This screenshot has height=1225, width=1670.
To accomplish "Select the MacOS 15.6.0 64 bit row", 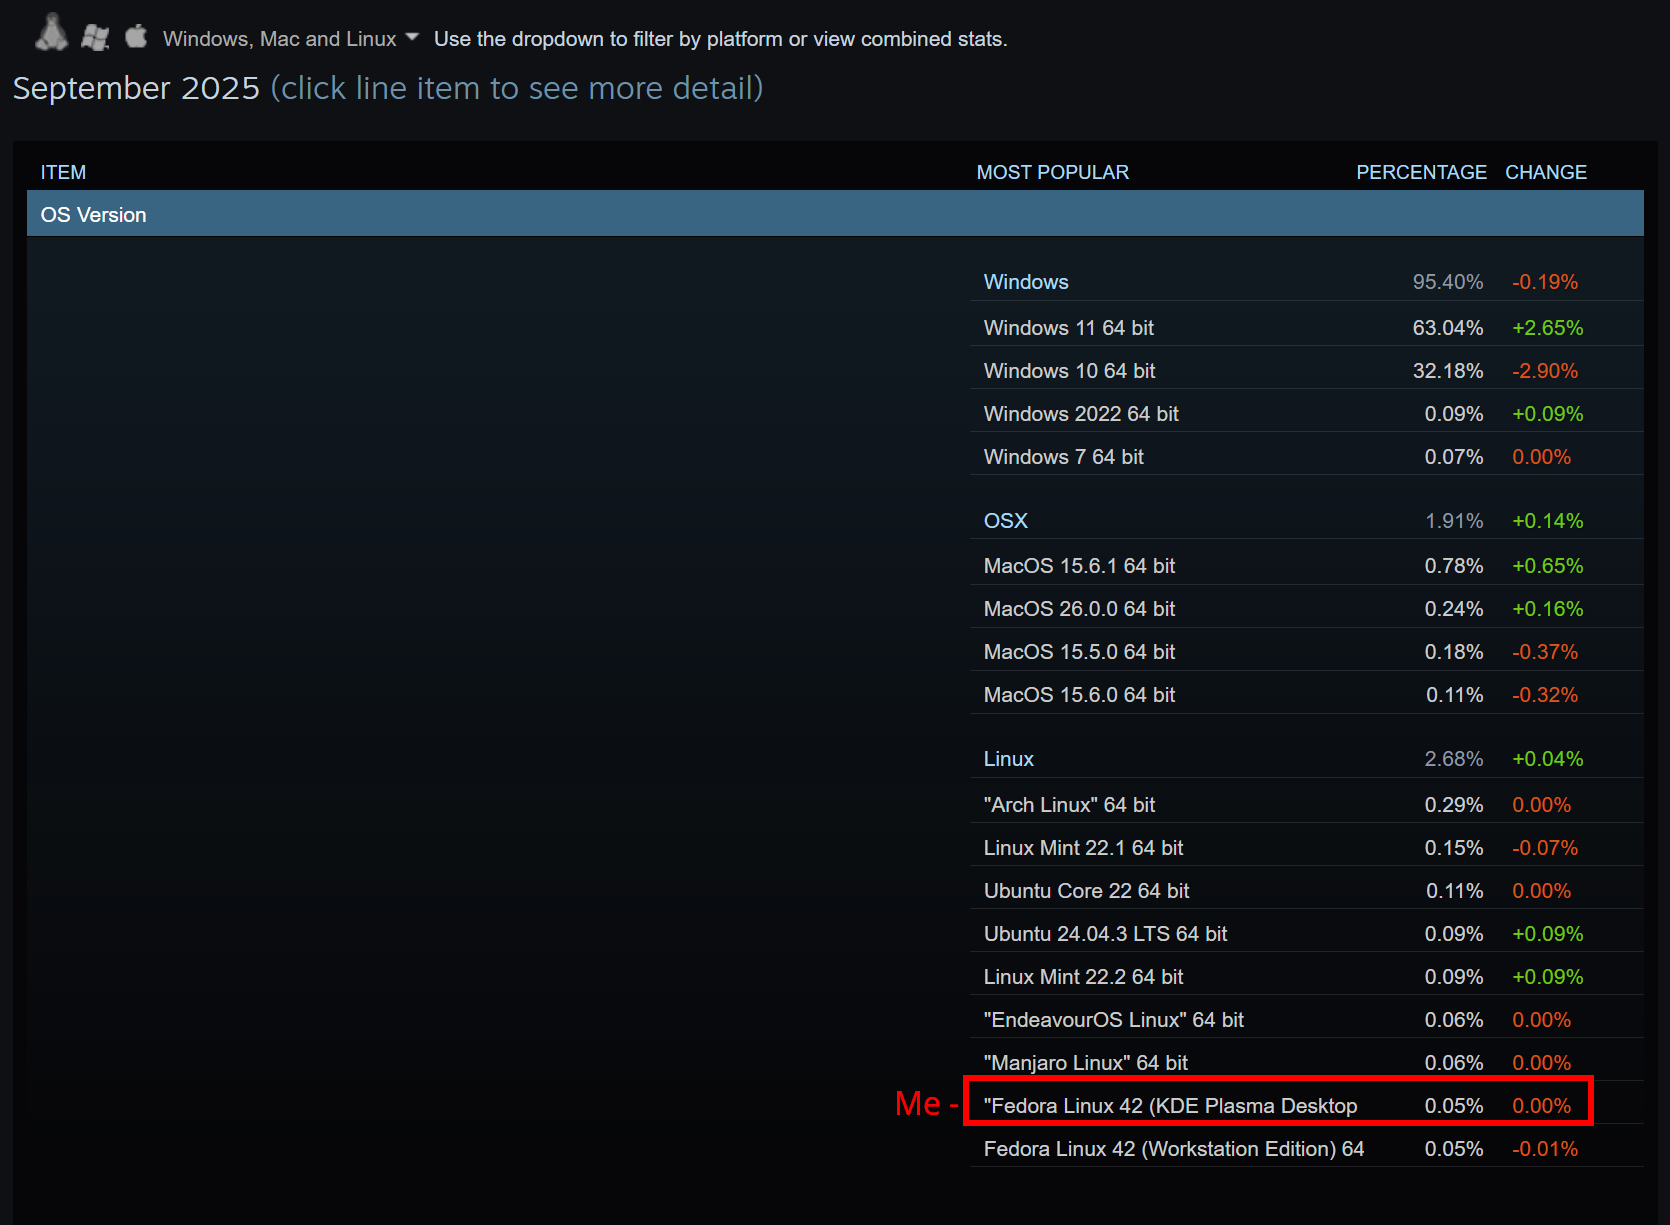I will tap(1306, 695).
